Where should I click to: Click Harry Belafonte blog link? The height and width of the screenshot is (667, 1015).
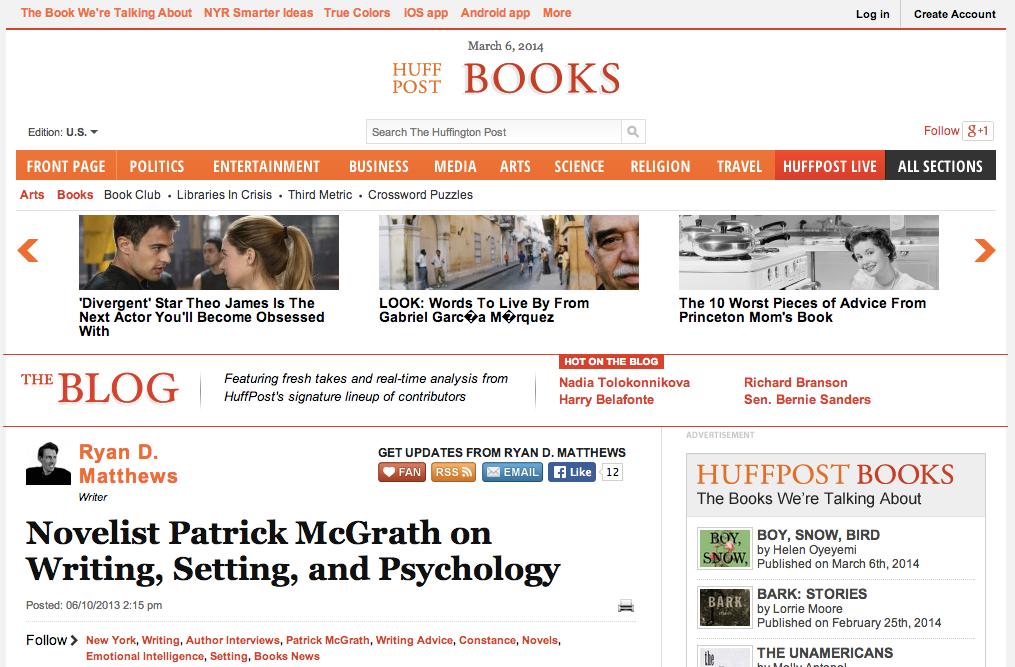click(607, 400)
